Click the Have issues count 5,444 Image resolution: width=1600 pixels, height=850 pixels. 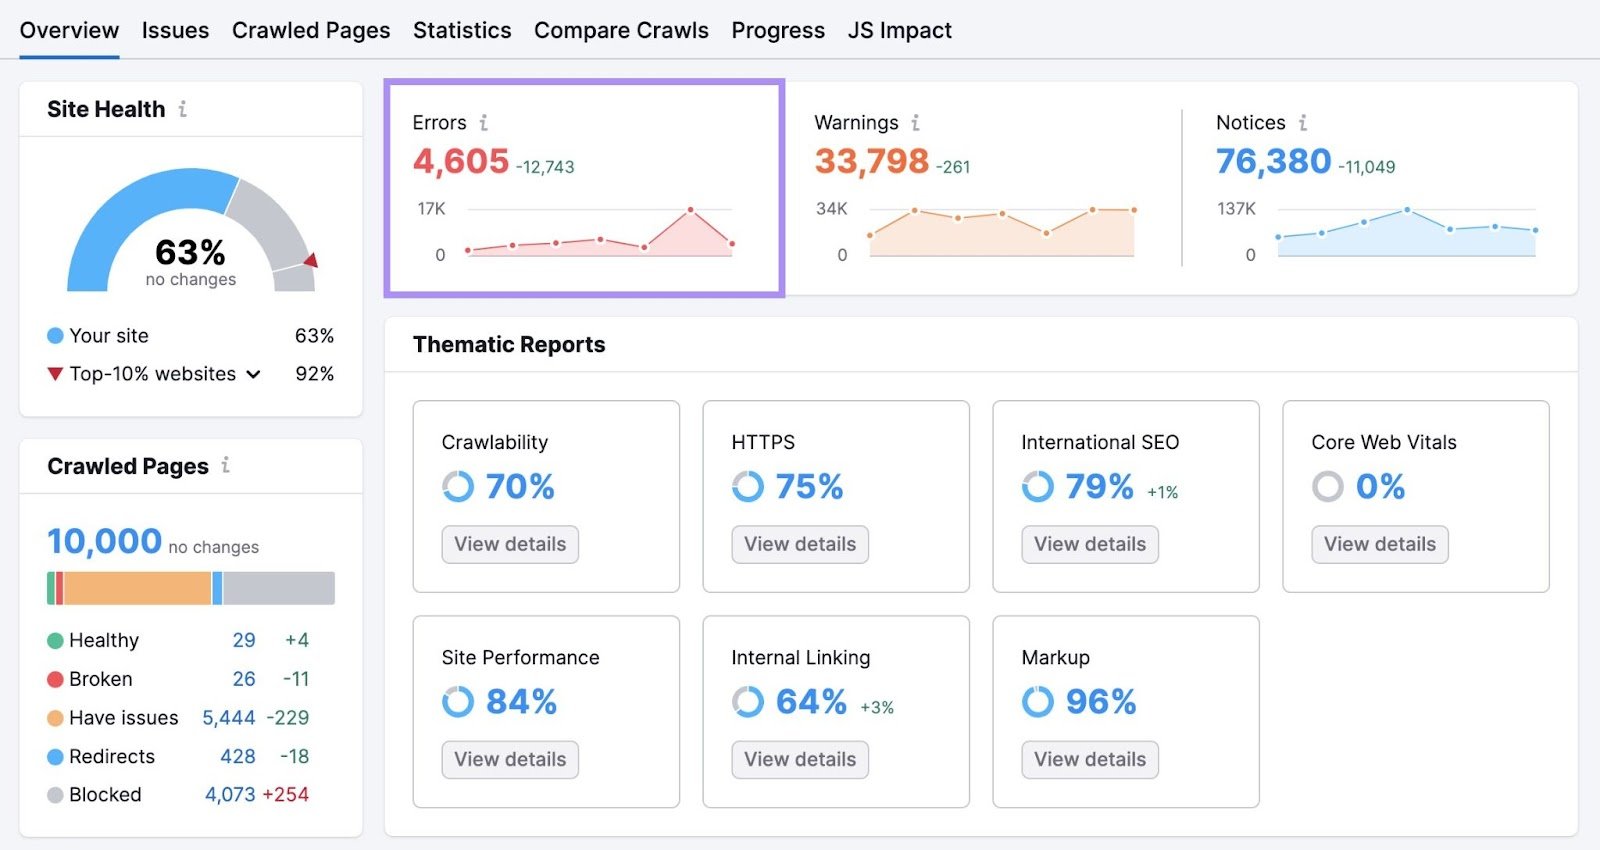(x=229, y=718)
